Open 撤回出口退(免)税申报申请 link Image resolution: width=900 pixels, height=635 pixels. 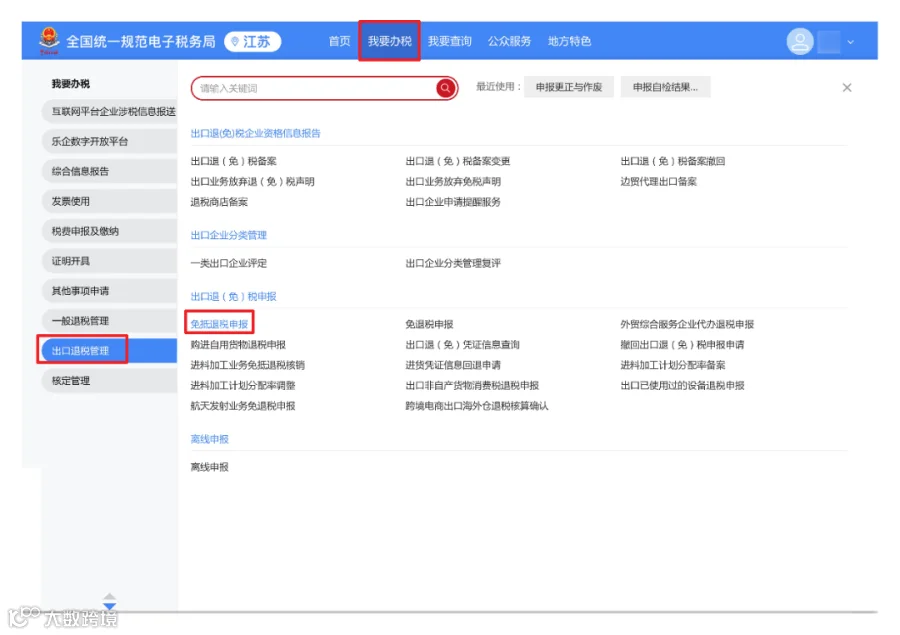[682, 344]
